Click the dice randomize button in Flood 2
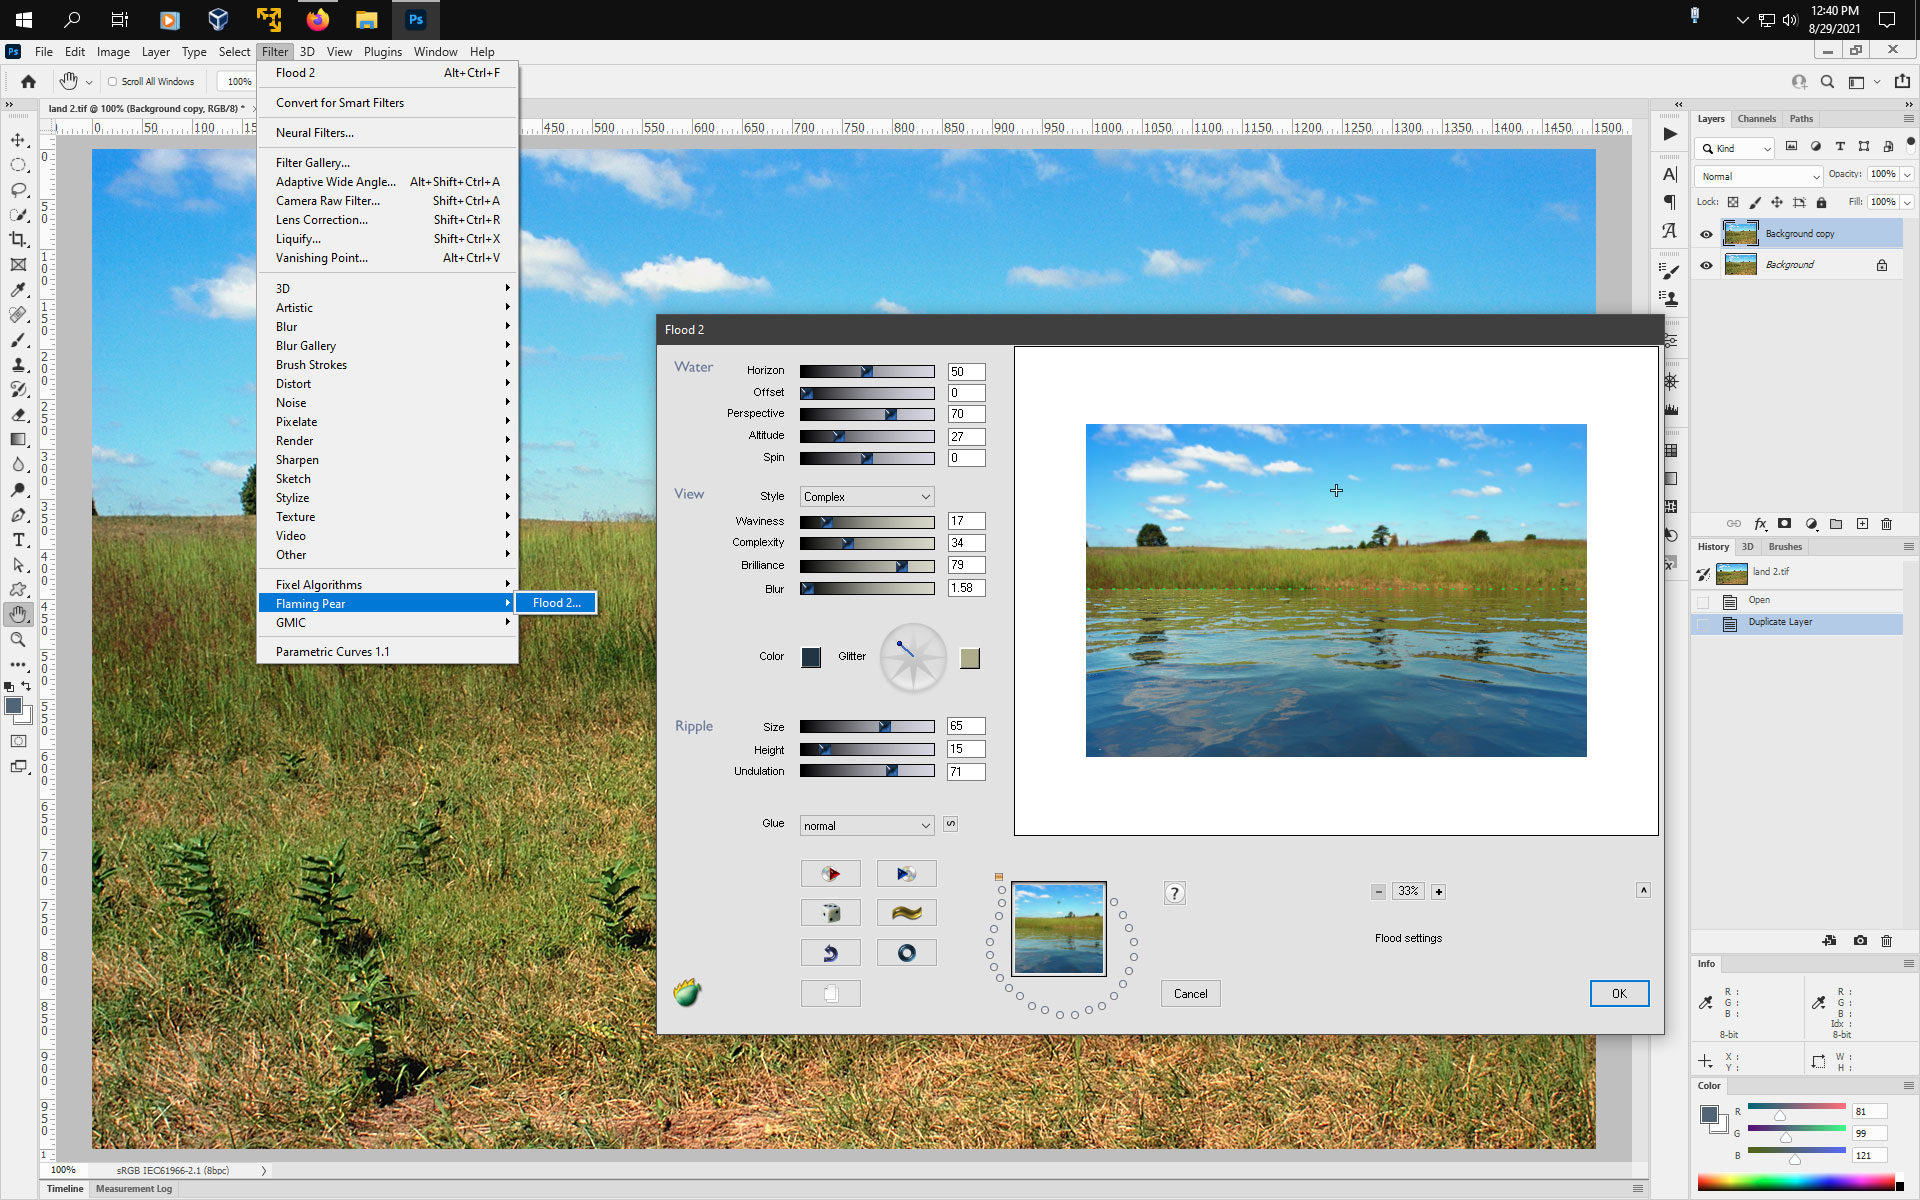This screenshot has width=1920, height=1200. coord(830,912)
